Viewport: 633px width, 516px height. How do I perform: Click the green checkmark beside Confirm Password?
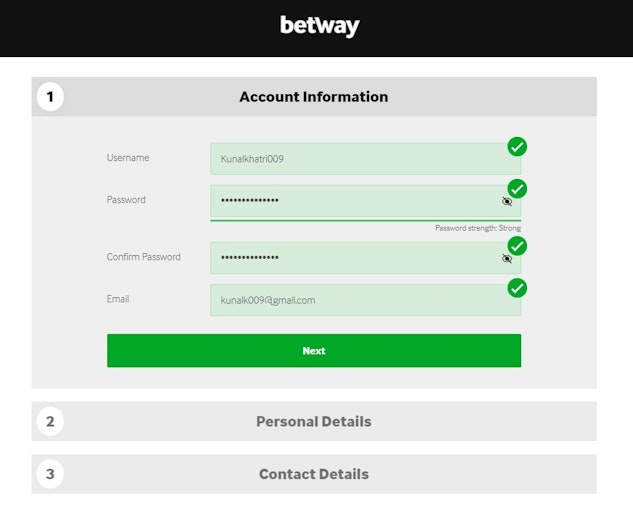(517, 246)
